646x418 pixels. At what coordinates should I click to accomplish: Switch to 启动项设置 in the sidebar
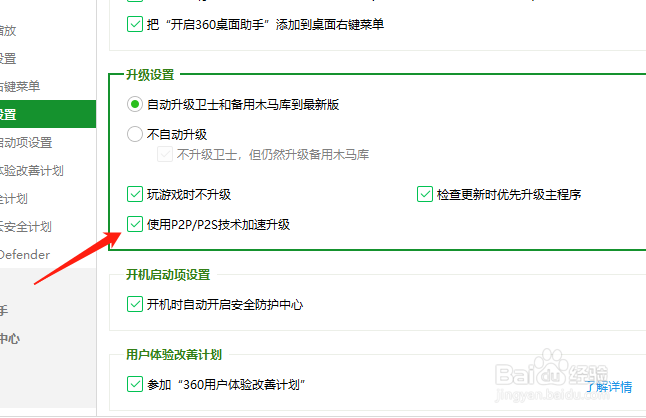point(26,143)
